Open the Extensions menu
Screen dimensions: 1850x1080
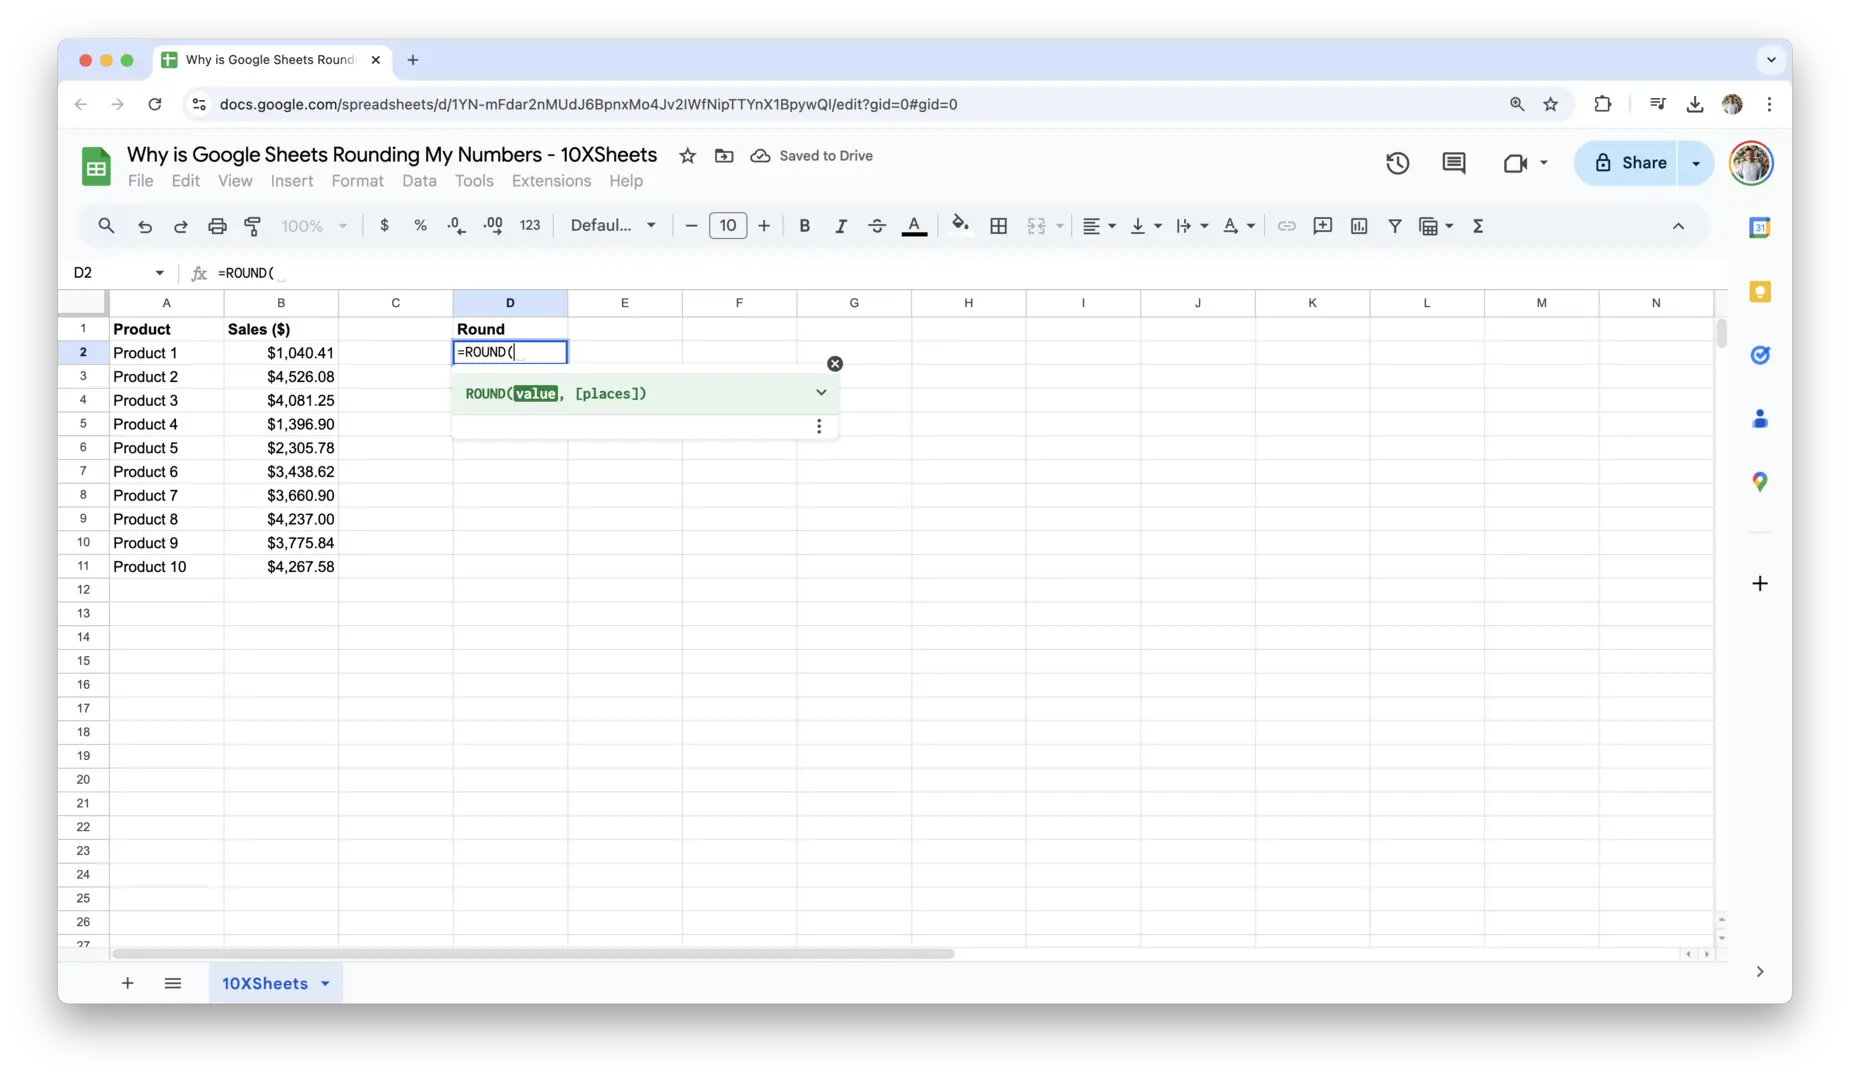(551, 181)
